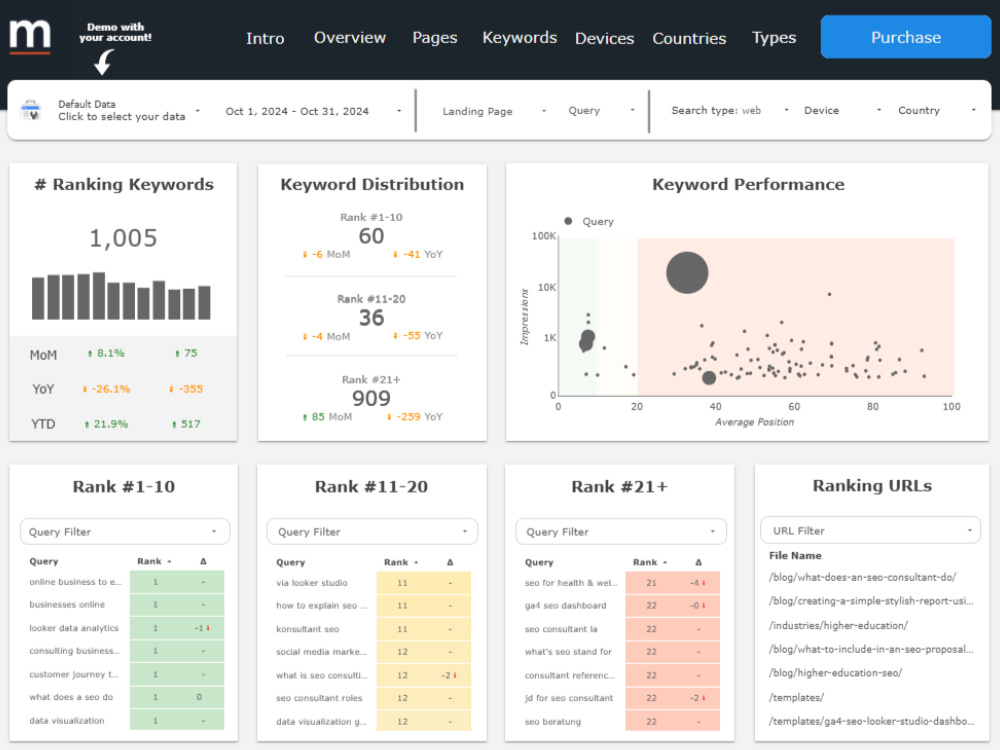This screenshot has height=750, width=1000.
Task: Open URL Filter in Ranking URLs panel
Action: [x=870, y=531]
